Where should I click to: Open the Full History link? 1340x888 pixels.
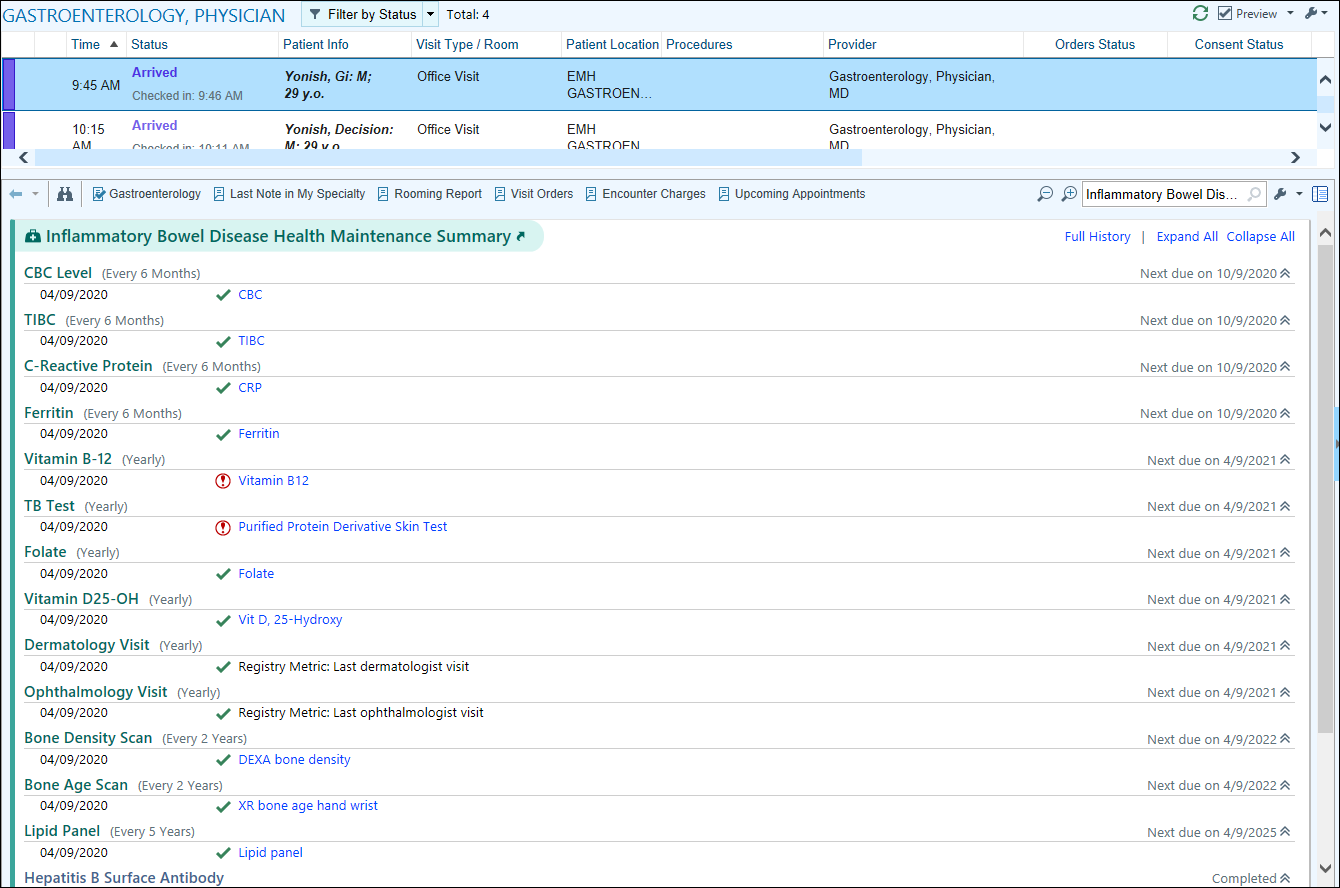1097,237
